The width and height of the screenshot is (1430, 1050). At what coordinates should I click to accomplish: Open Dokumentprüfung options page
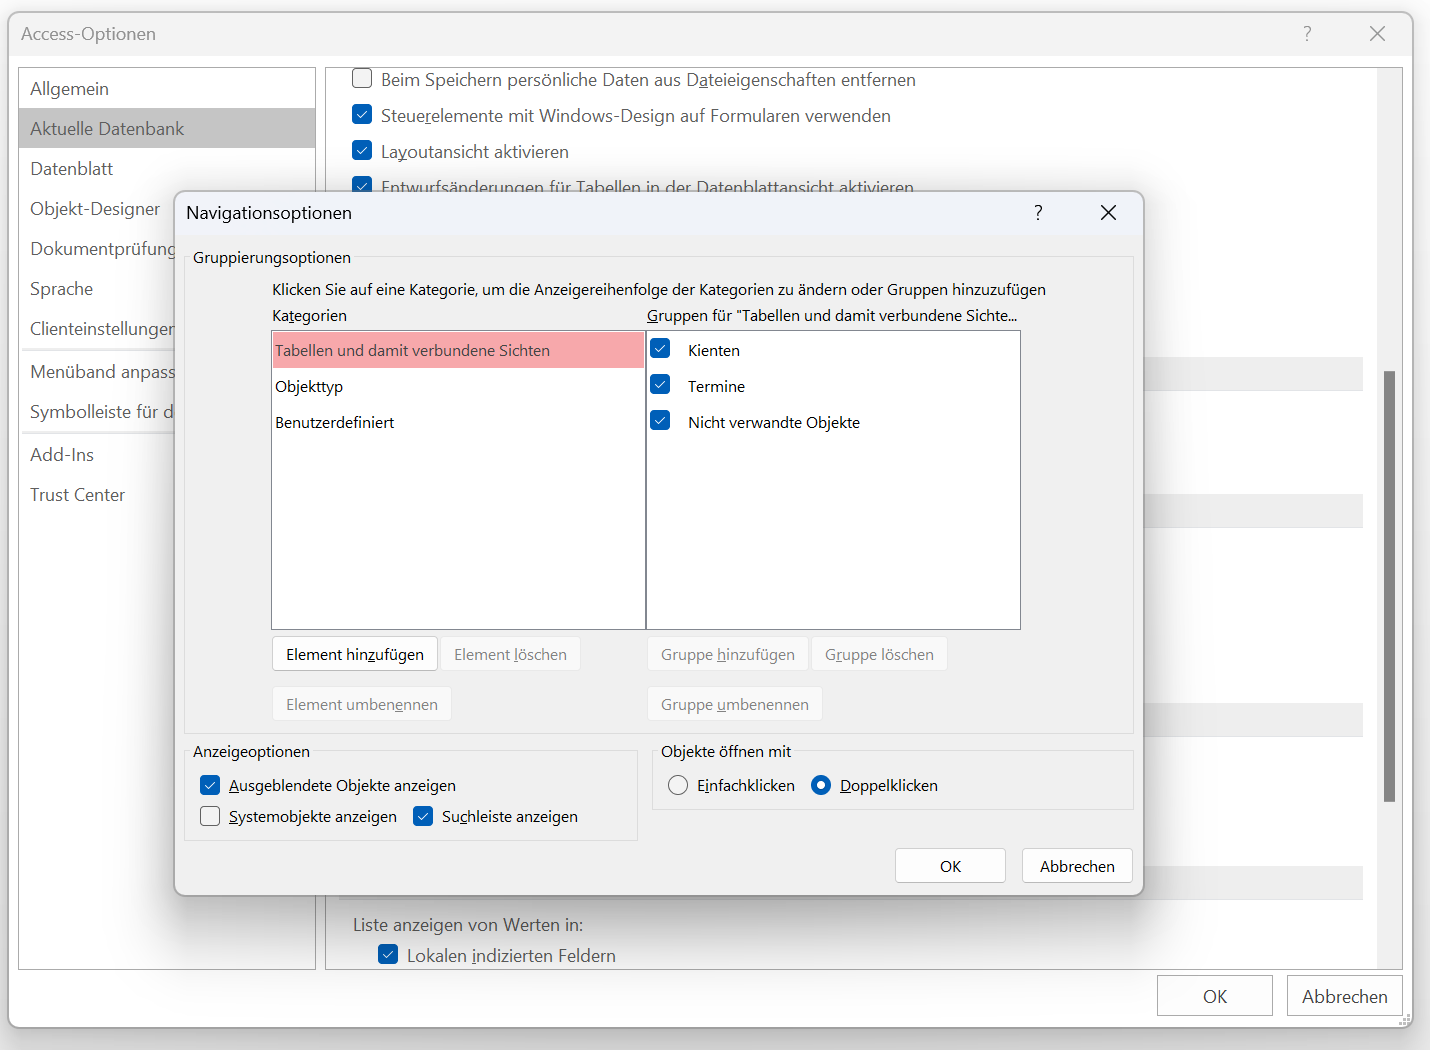click(97, 249)
